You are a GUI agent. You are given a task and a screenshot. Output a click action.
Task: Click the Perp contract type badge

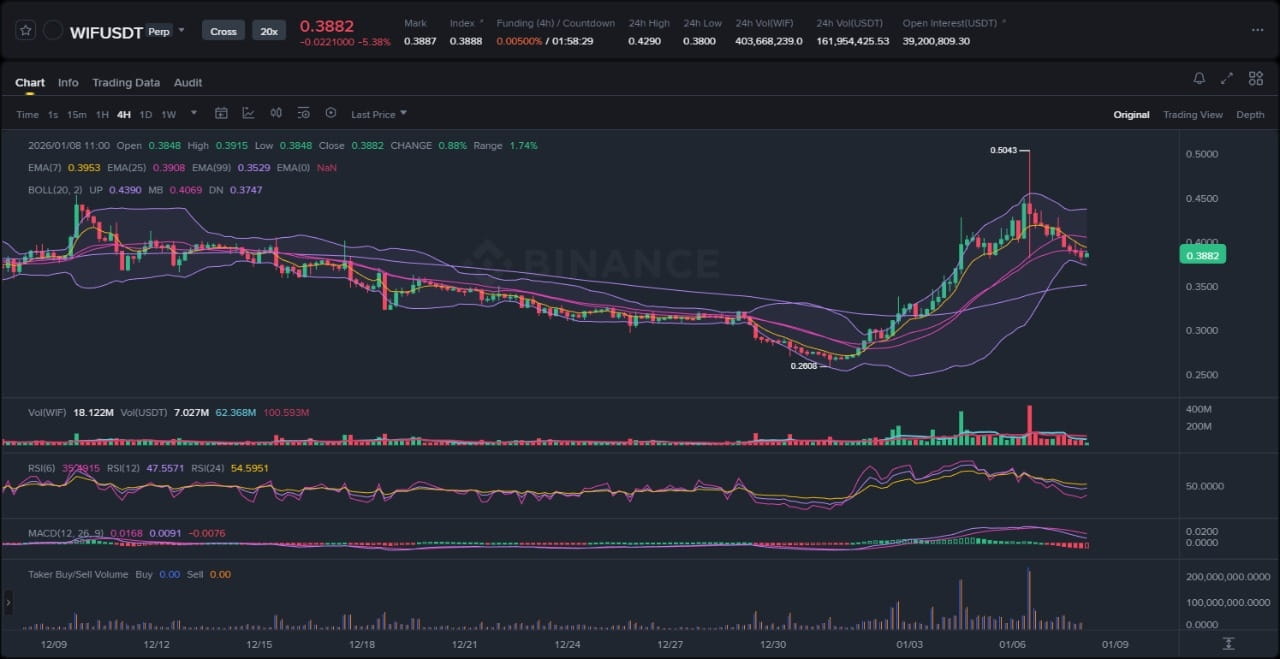(158, 31)
